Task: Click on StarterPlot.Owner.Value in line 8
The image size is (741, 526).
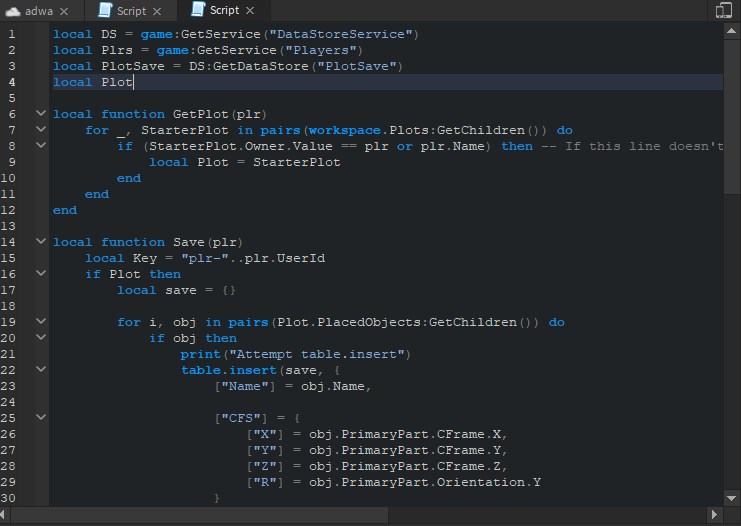Action: [x=241, y=147]
